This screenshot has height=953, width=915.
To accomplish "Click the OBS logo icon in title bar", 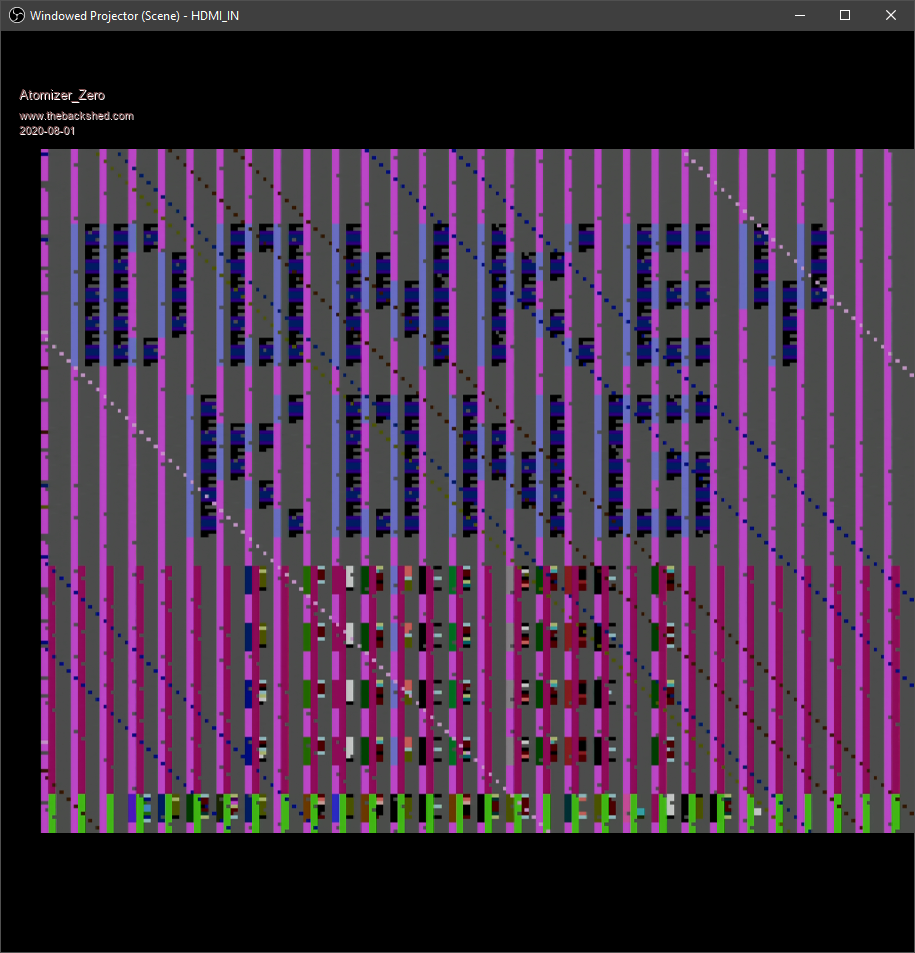I will [16, 15].
